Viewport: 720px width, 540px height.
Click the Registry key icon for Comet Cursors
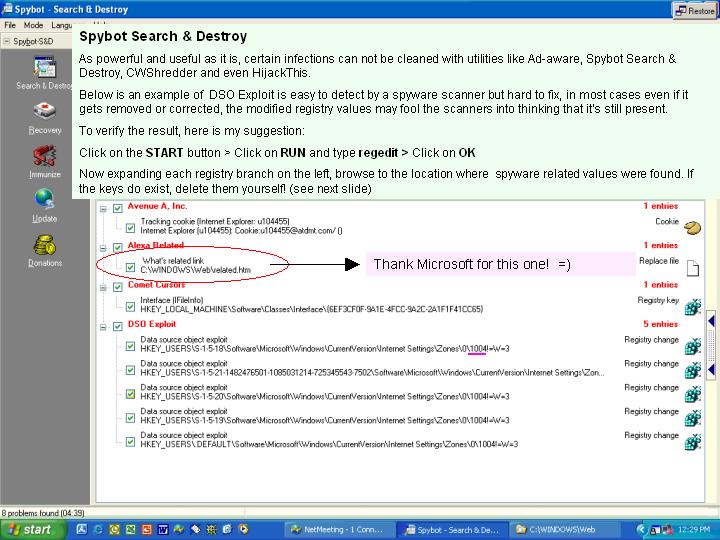692,306
